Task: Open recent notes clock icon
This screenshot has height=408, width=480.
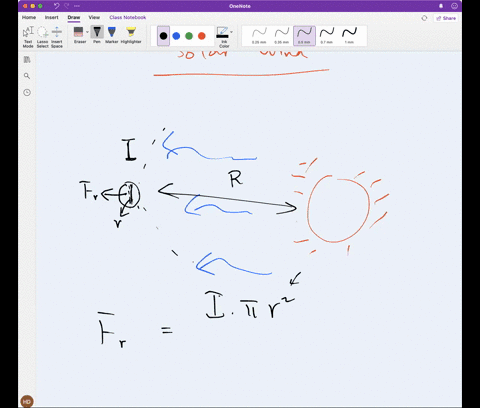Action: tap(27, 92)
